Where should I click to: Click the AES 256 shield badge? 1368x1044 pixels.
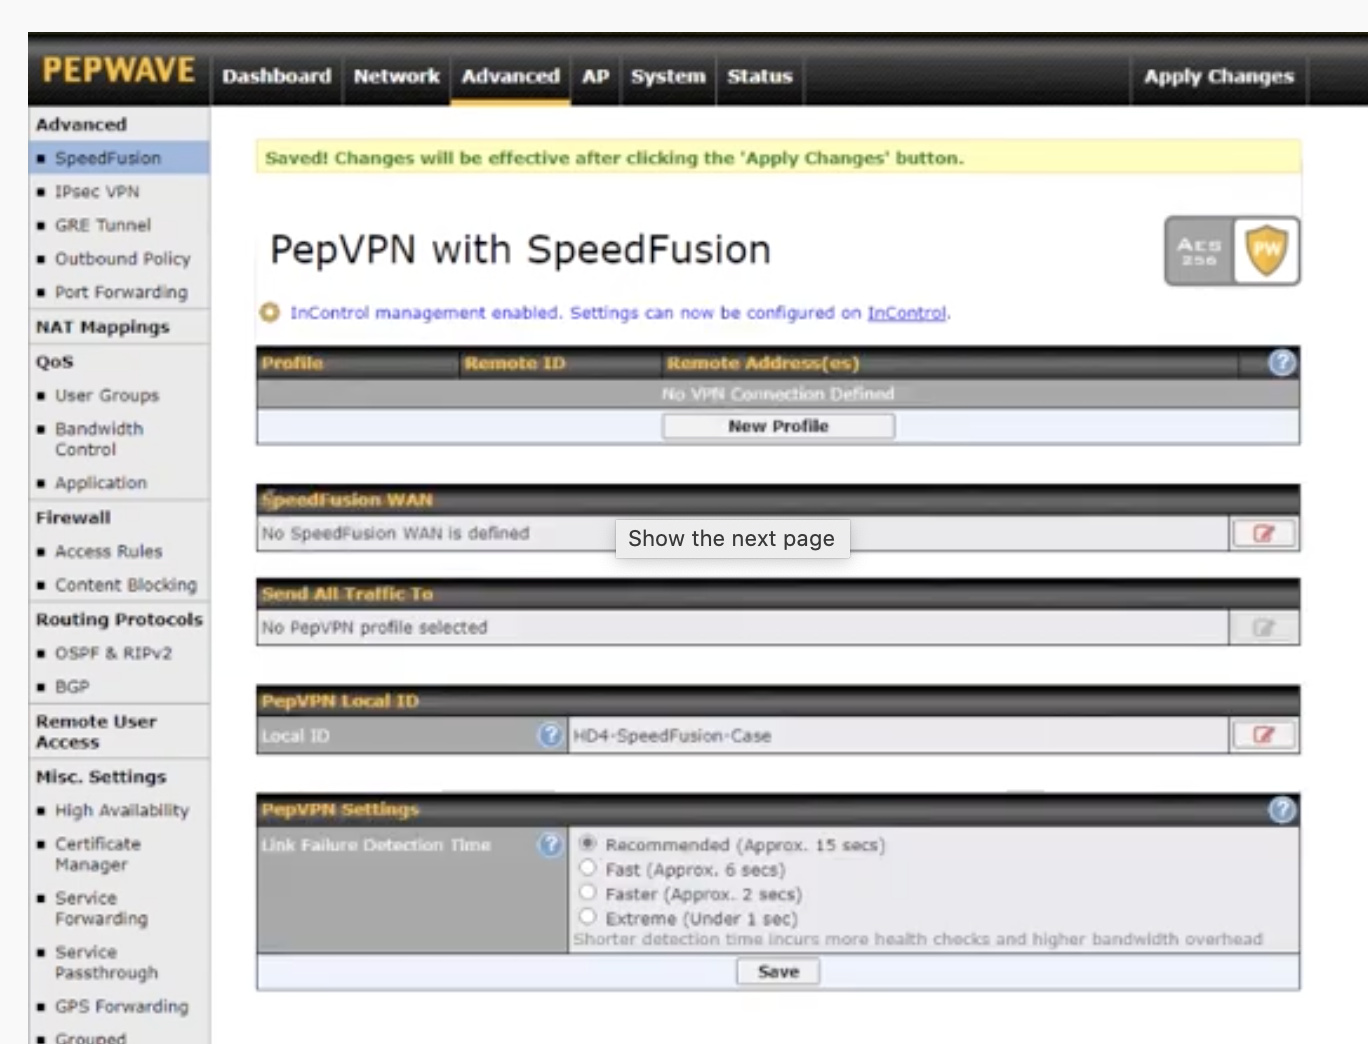coord(1232,251)
